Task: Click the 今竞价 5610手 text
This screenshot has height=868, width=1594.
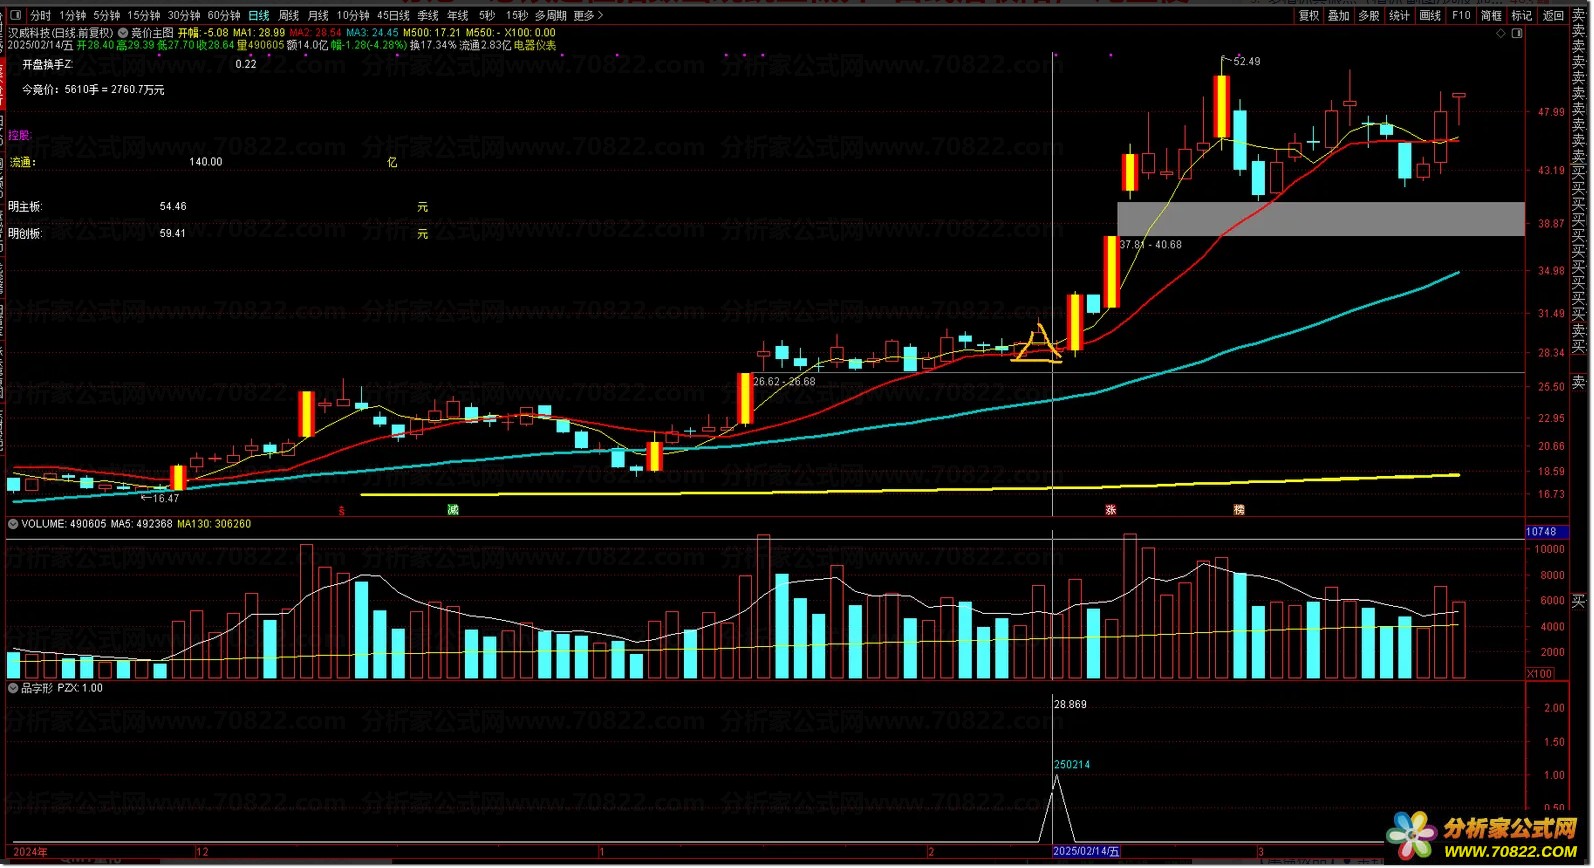Action: 94,90
